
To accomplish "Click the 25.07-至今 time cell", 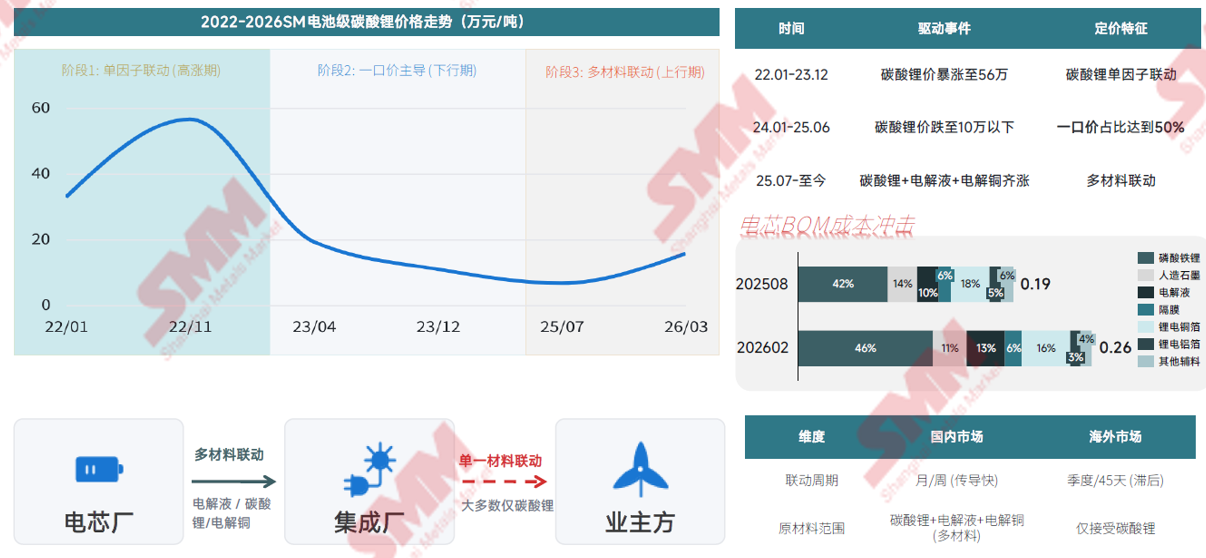I will pyautogui.click(x=791, y=181).
